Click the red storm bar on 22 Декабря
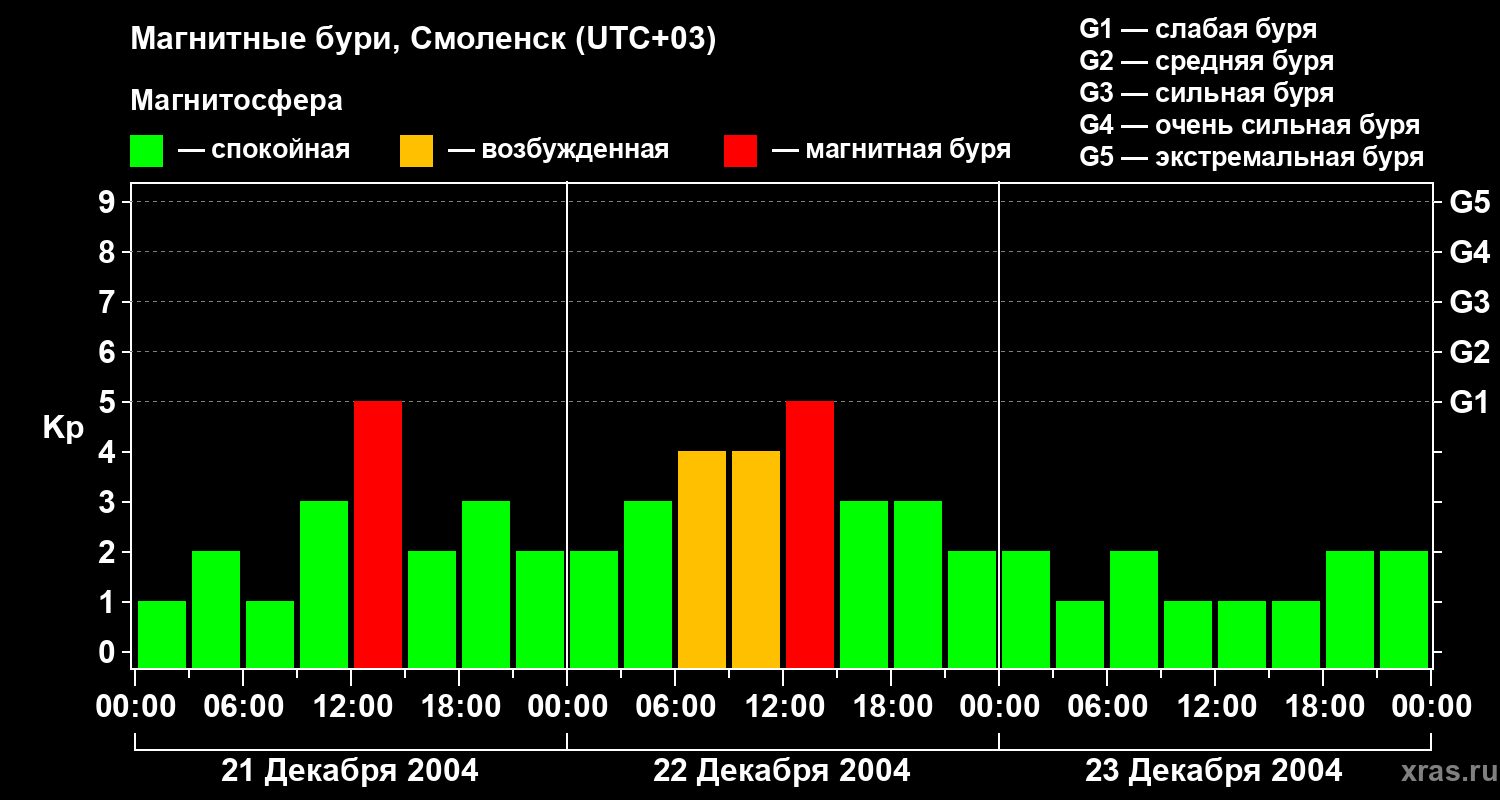The height and width of the screenshot is (800, 1500). [810, 535]
